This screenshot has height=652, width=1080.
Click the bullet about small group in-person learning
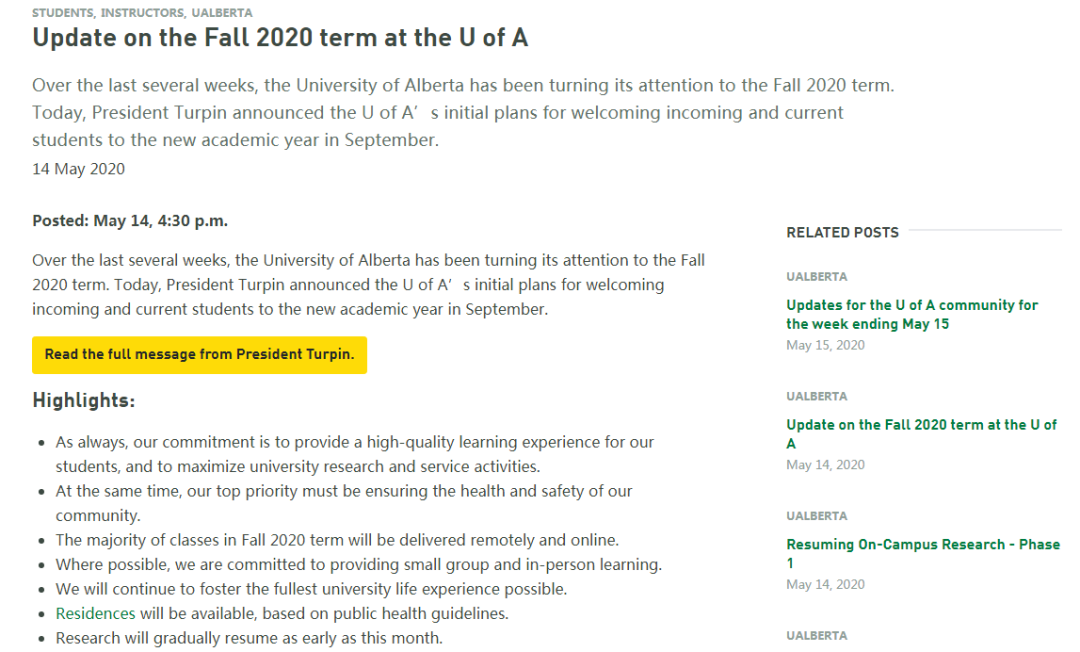359,565
